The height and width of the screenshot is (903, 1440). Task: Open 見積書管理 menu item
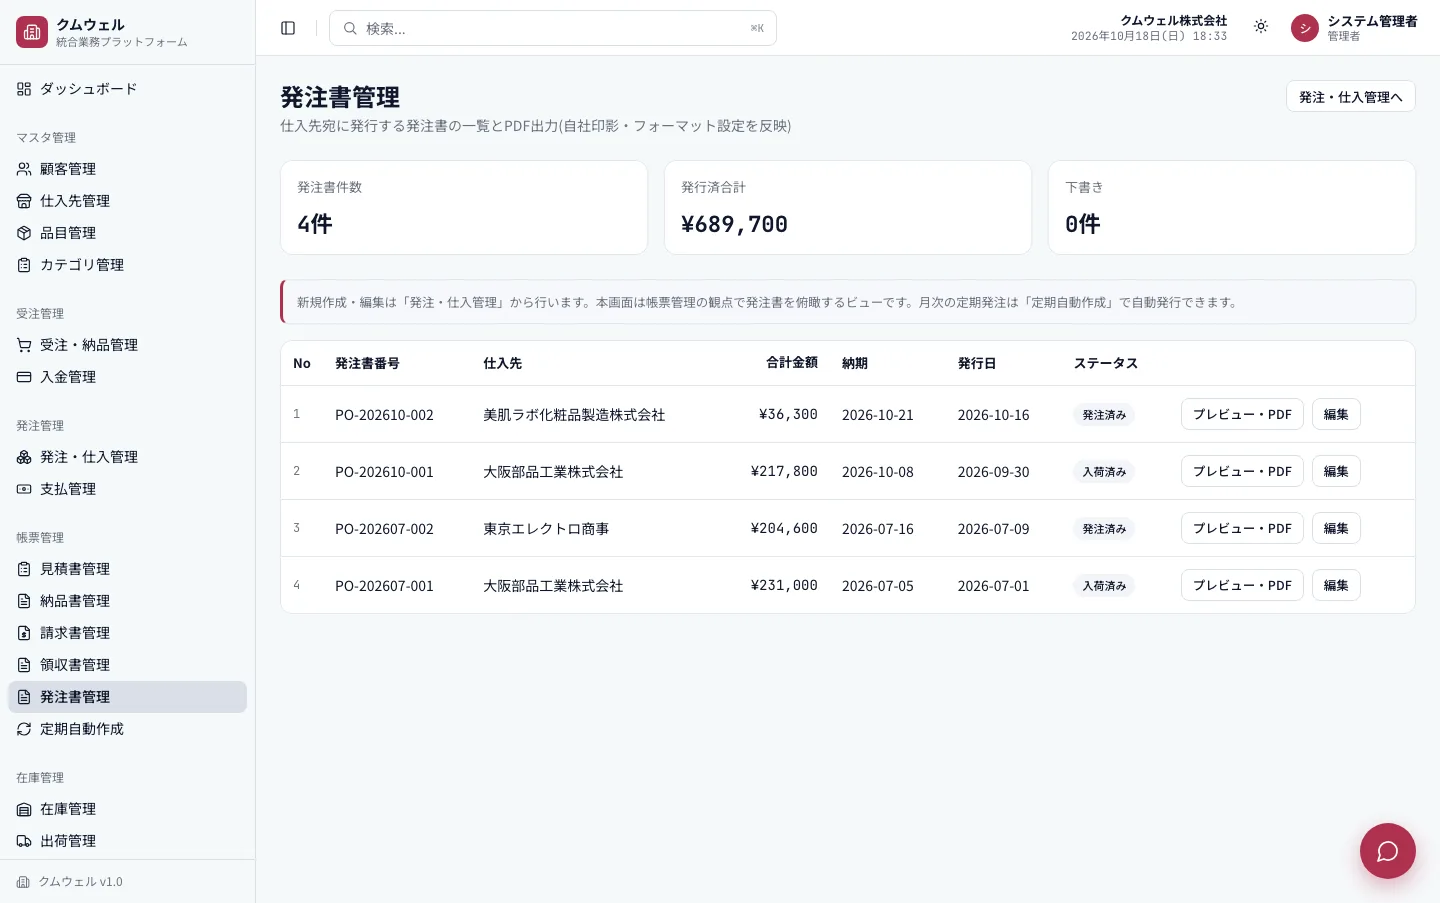click(x=127, y=569)
